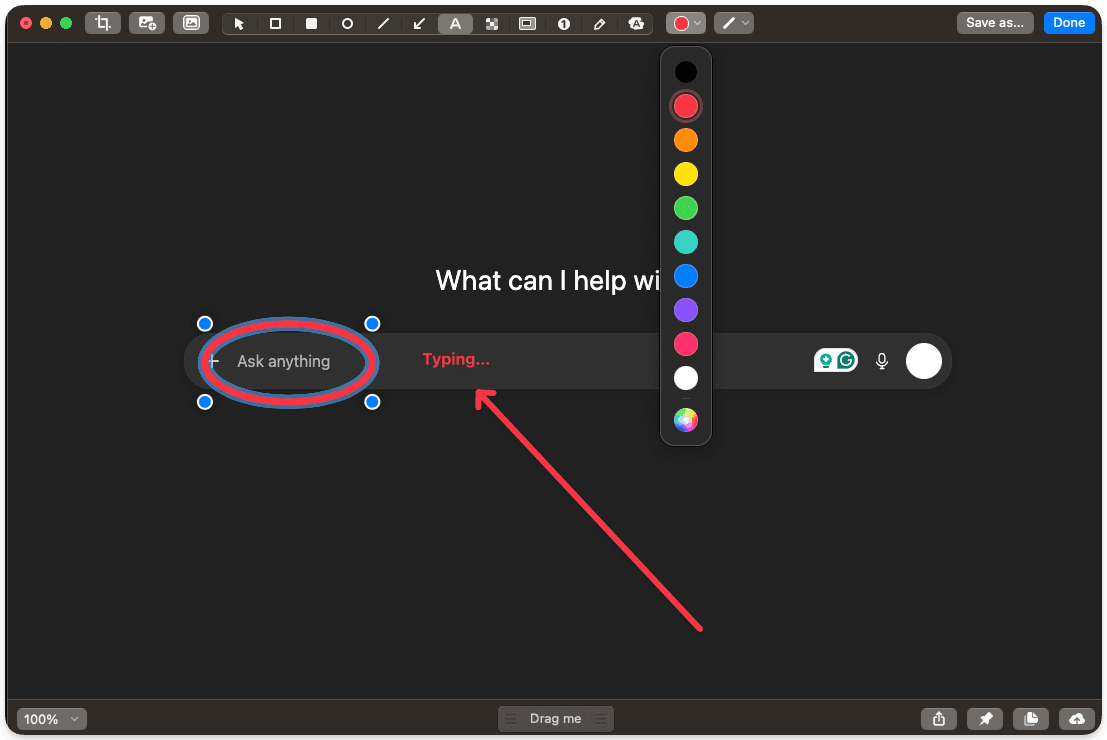The image size is (1107, 740).
Task: Click the pin annotation icon
Action: (985, 718)
